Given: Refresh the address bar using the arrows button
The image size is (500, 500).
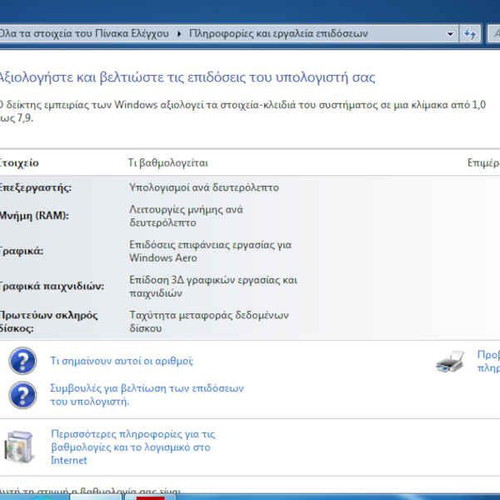Looking at the screenshot, I should pyautogui.click(x=470, y=34).
